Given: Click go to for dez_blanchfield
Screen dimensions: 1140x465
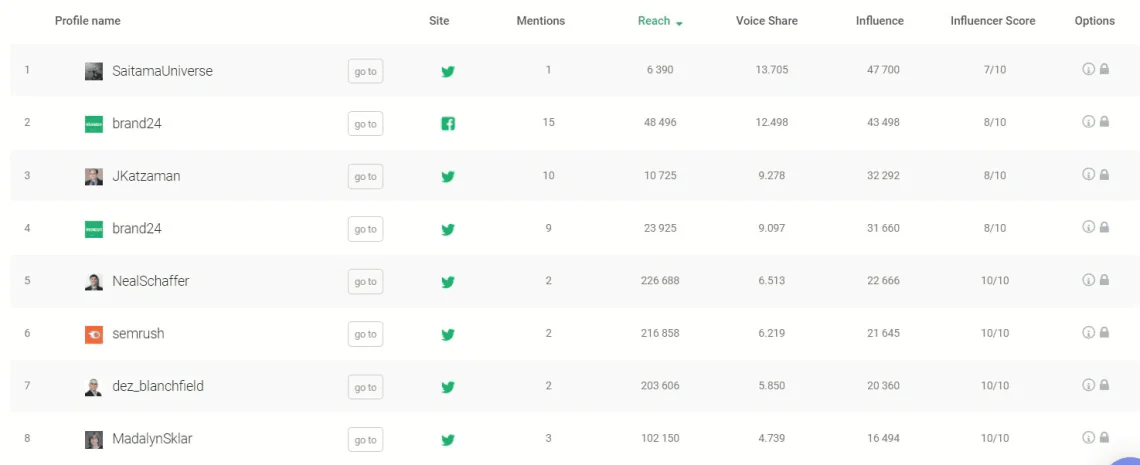Looking at the screenshot, I should click(365, 387).
